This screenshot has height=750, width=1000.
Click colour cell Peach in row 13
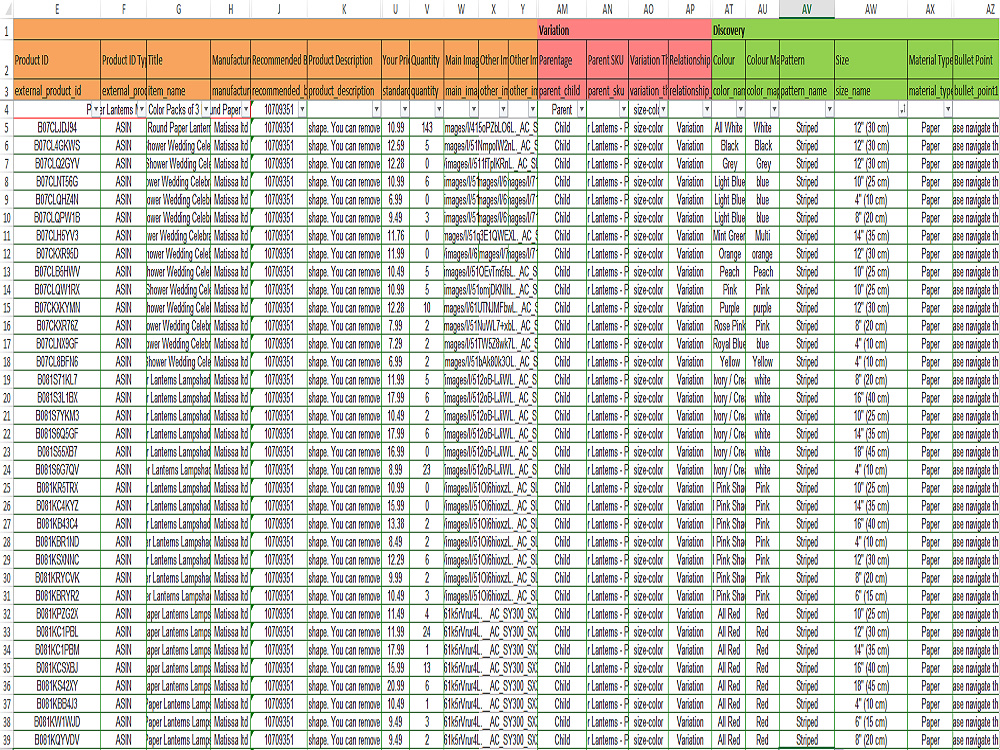tap(728, 272)
